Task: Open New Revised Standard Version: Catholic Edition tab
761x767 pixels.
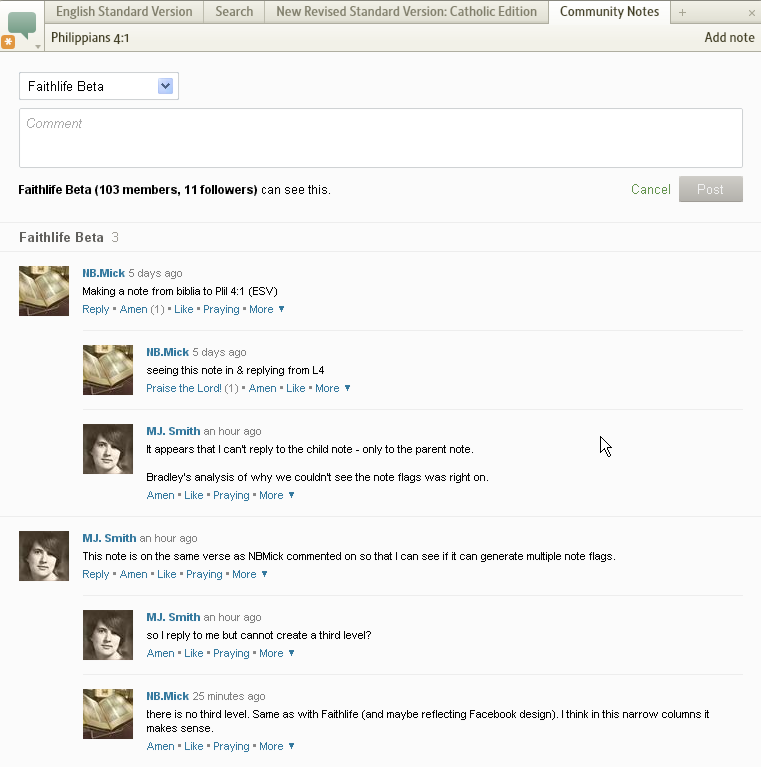Action: click(x=406, y=12)
